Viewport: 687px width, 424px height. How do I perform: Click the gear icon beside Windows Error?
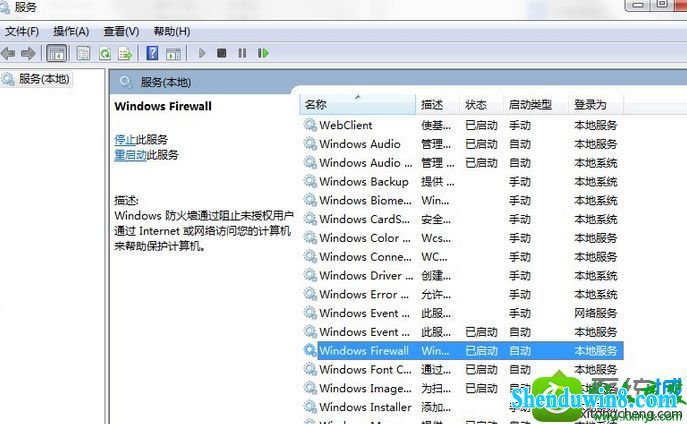coord(310,295)
